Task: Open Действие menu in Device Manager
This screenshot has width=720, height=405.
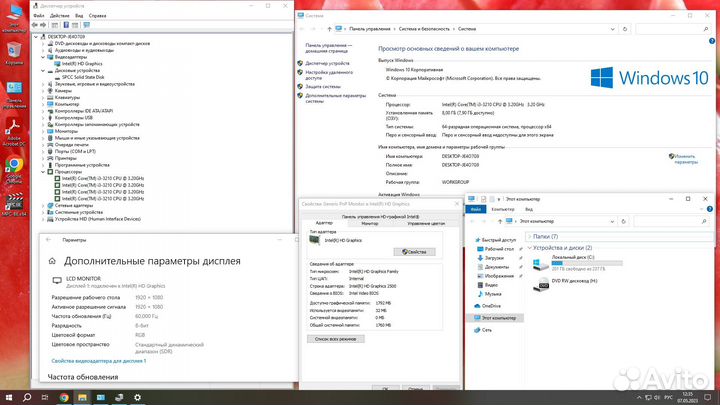Action: pyautogui.click(x=60, y=16)
